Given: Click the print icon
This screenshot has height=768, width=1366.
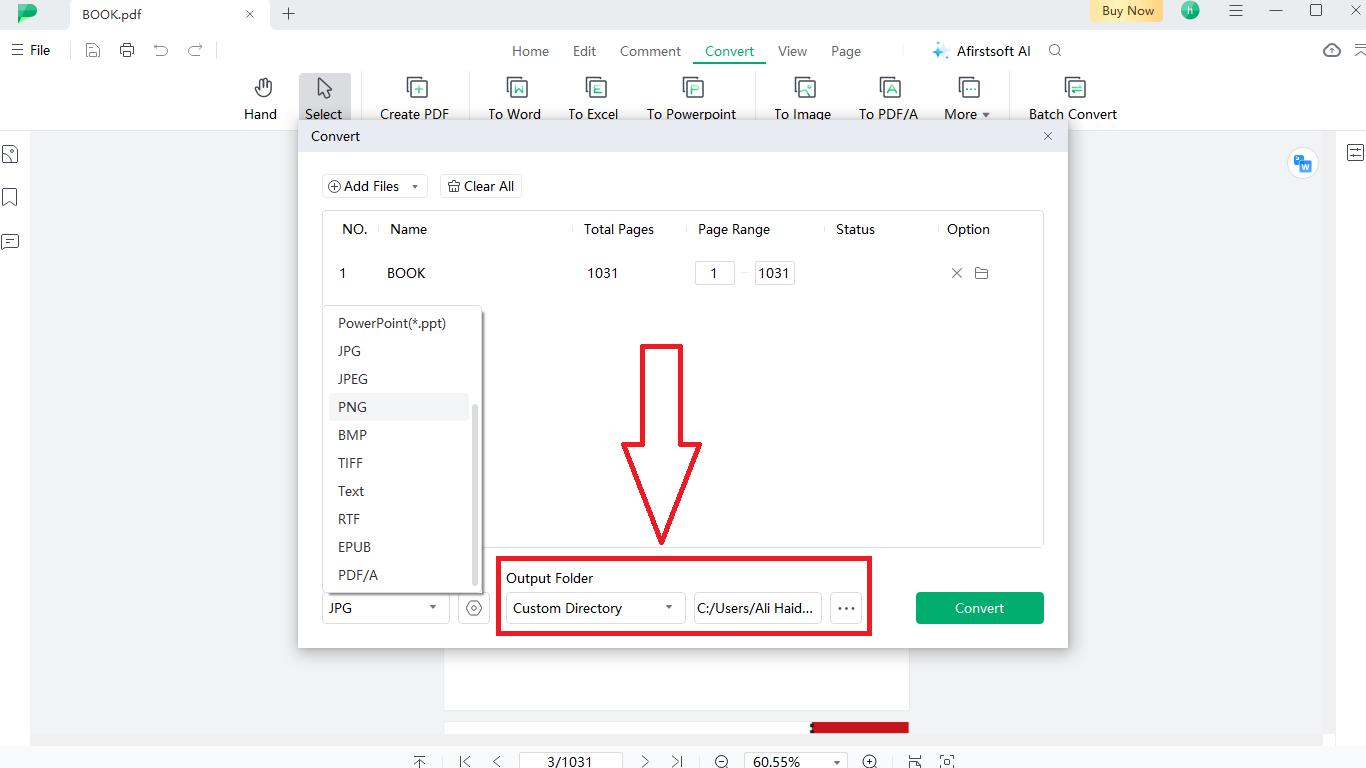Looking at the screenshot, I should click(x=127, y=50).
